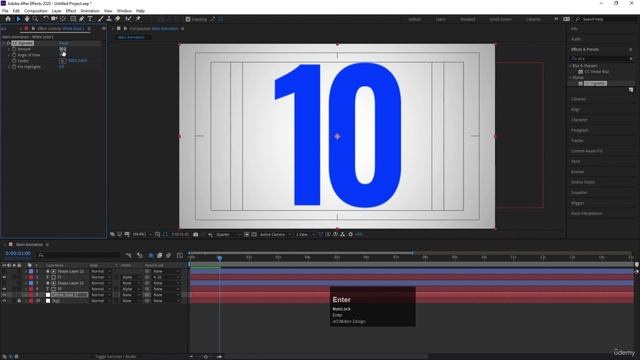Screen dimensions: 640x360
Task: Toggle visibility of text layer 10
Action: pos(4,289)
